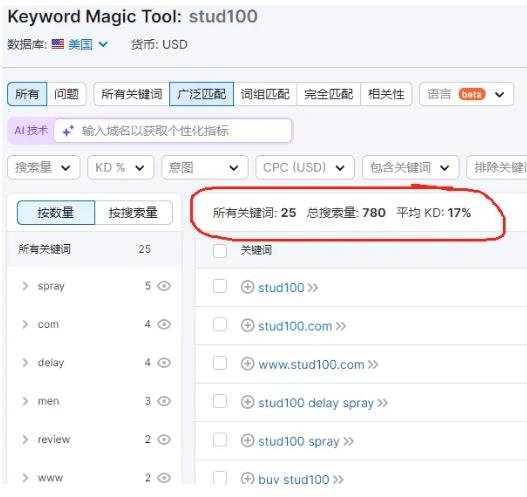Check the box for stud100 spray row
527x497 pixels.
(x=220, y=440)
